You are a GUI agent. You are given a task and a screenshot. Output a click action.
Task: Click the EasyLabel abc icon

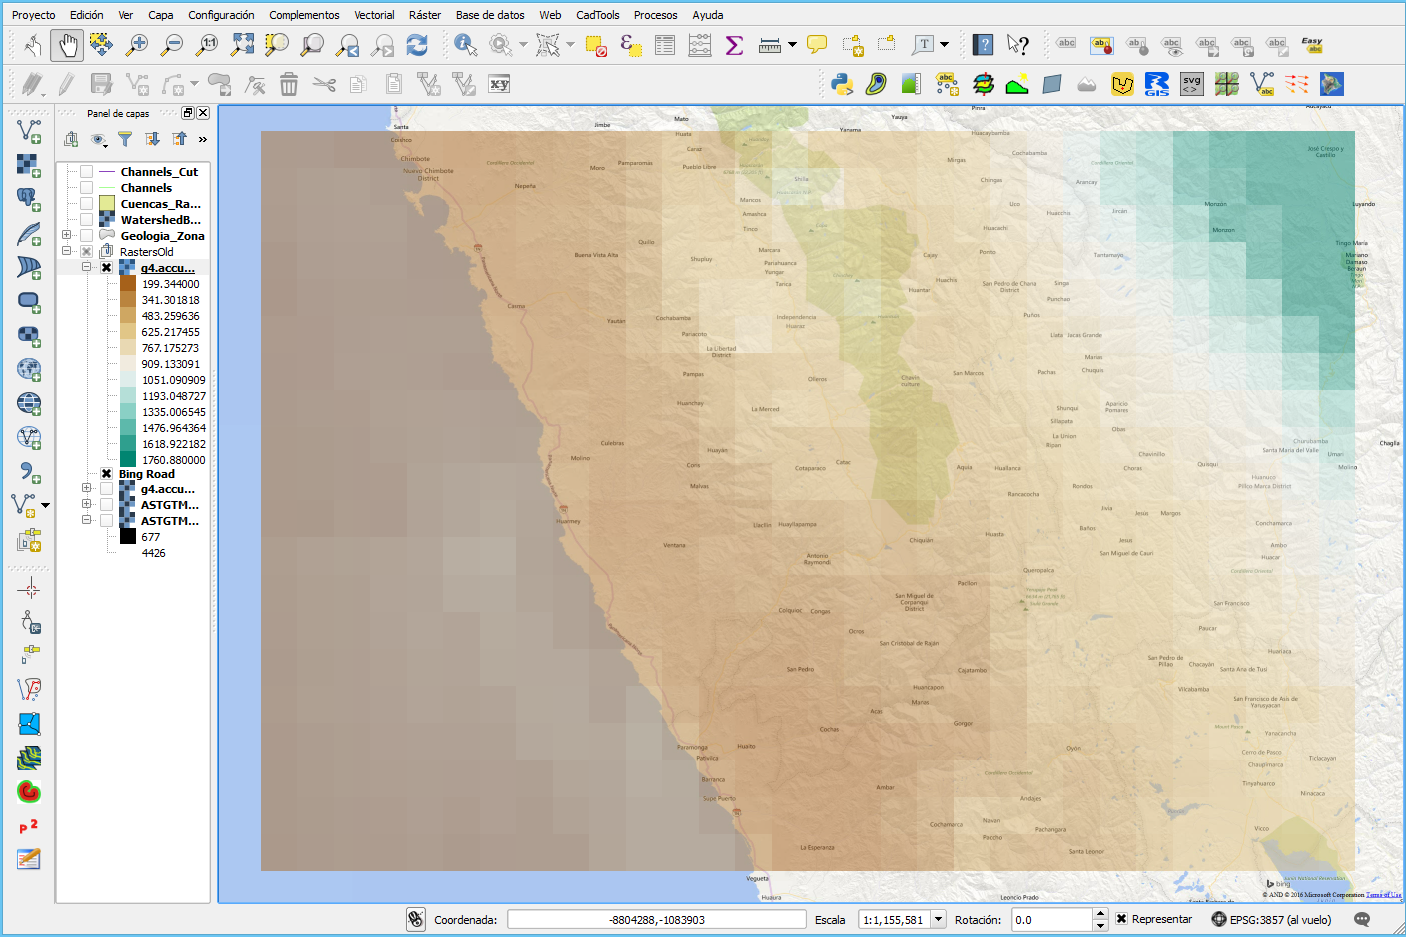[x=1312, y=45]
